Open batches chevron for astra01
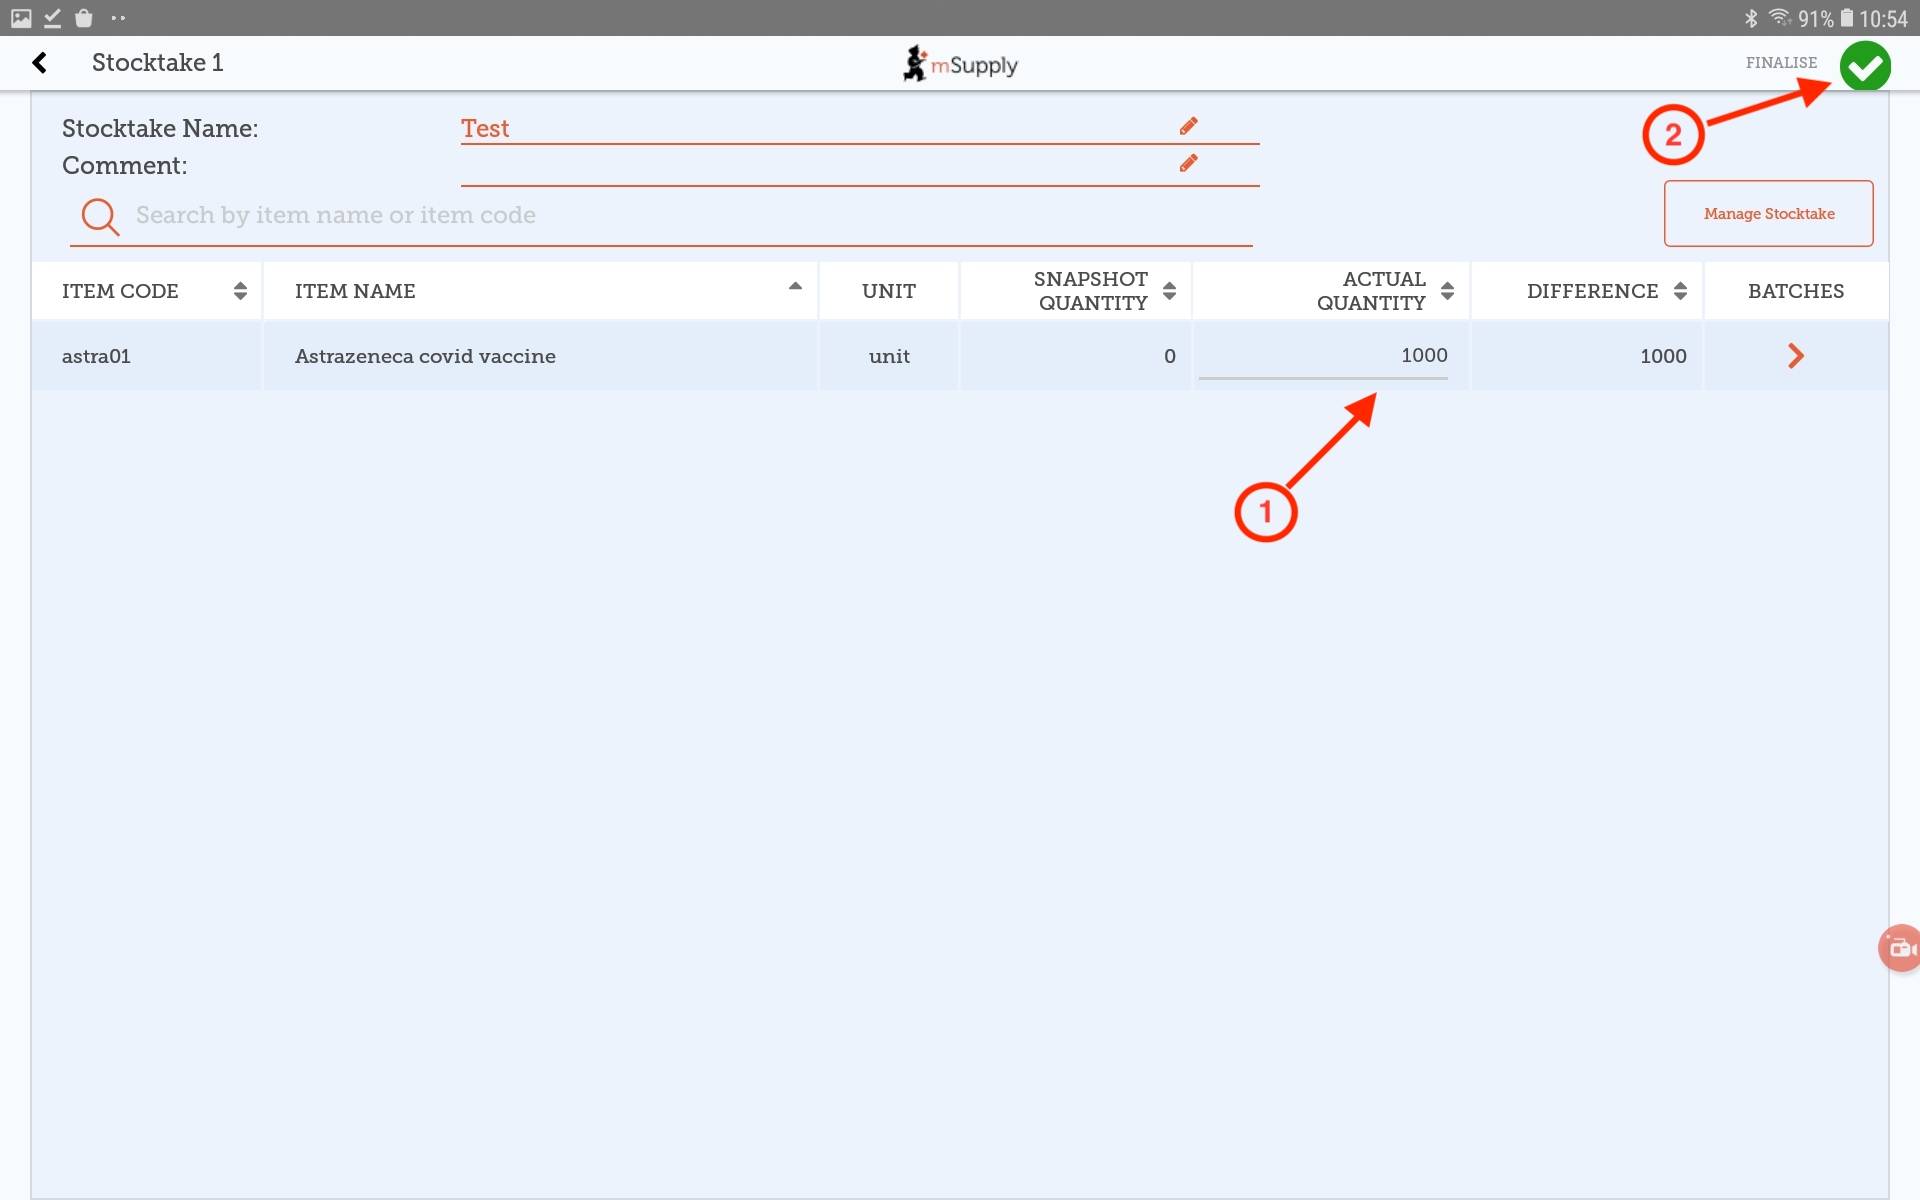The height and width of the screenshot is (1200, 1920). click(x=1796, y=356)
